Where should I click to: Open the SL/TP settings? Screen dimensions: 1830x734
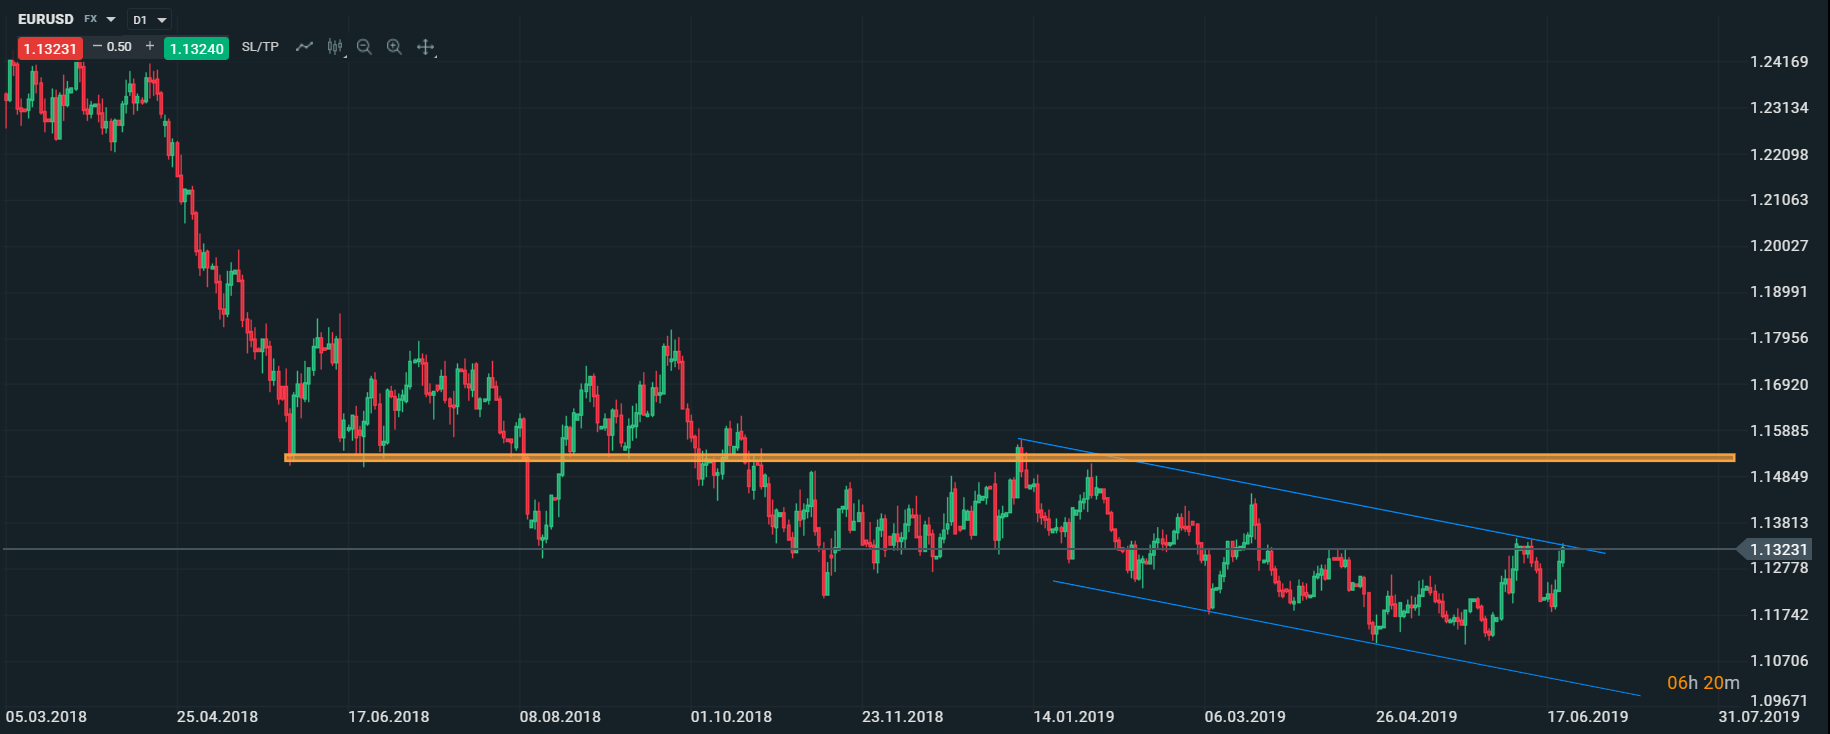(260, 47)
